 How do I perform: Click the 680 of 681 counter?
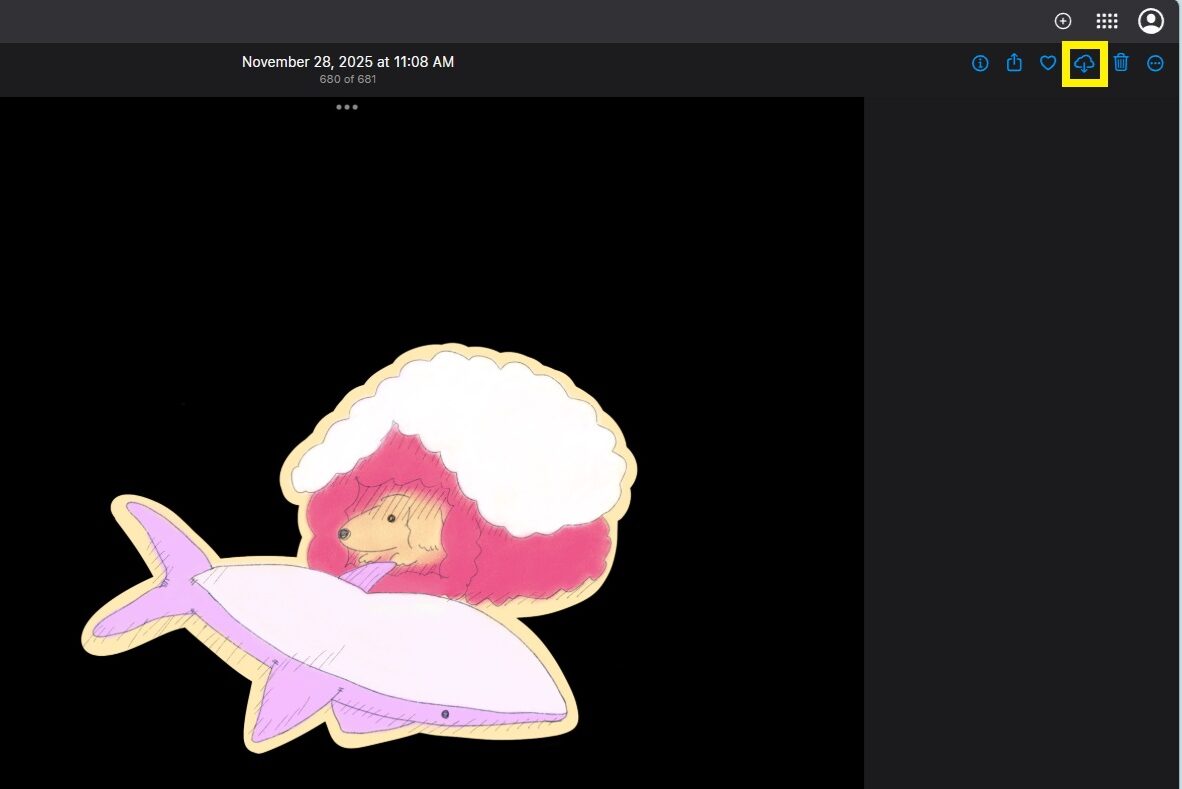[x=348, y=79]
